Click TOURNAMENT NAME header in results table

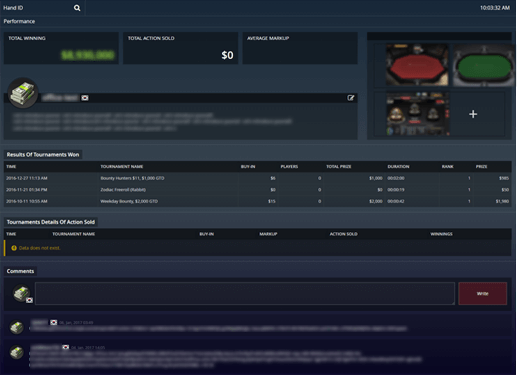(122, 167)
